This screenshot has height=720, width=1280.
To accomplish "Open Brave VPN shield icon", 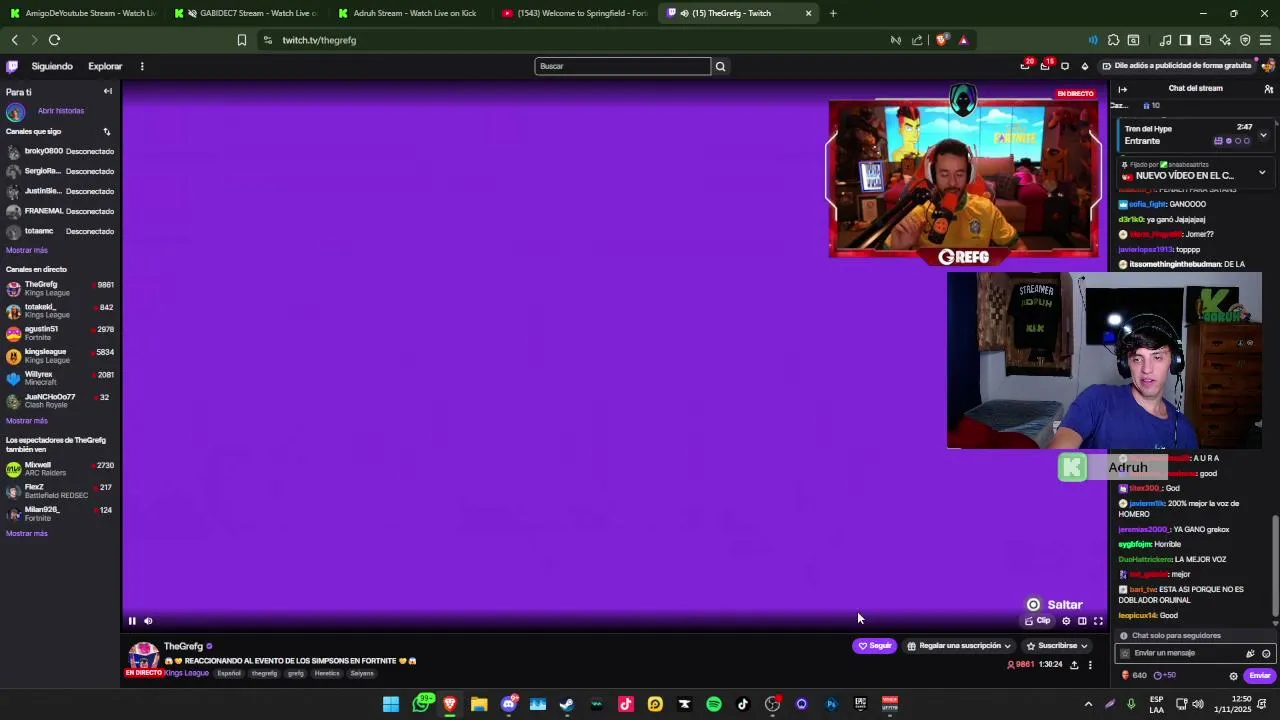I will pyautogui.click(x=1245, y=40).
